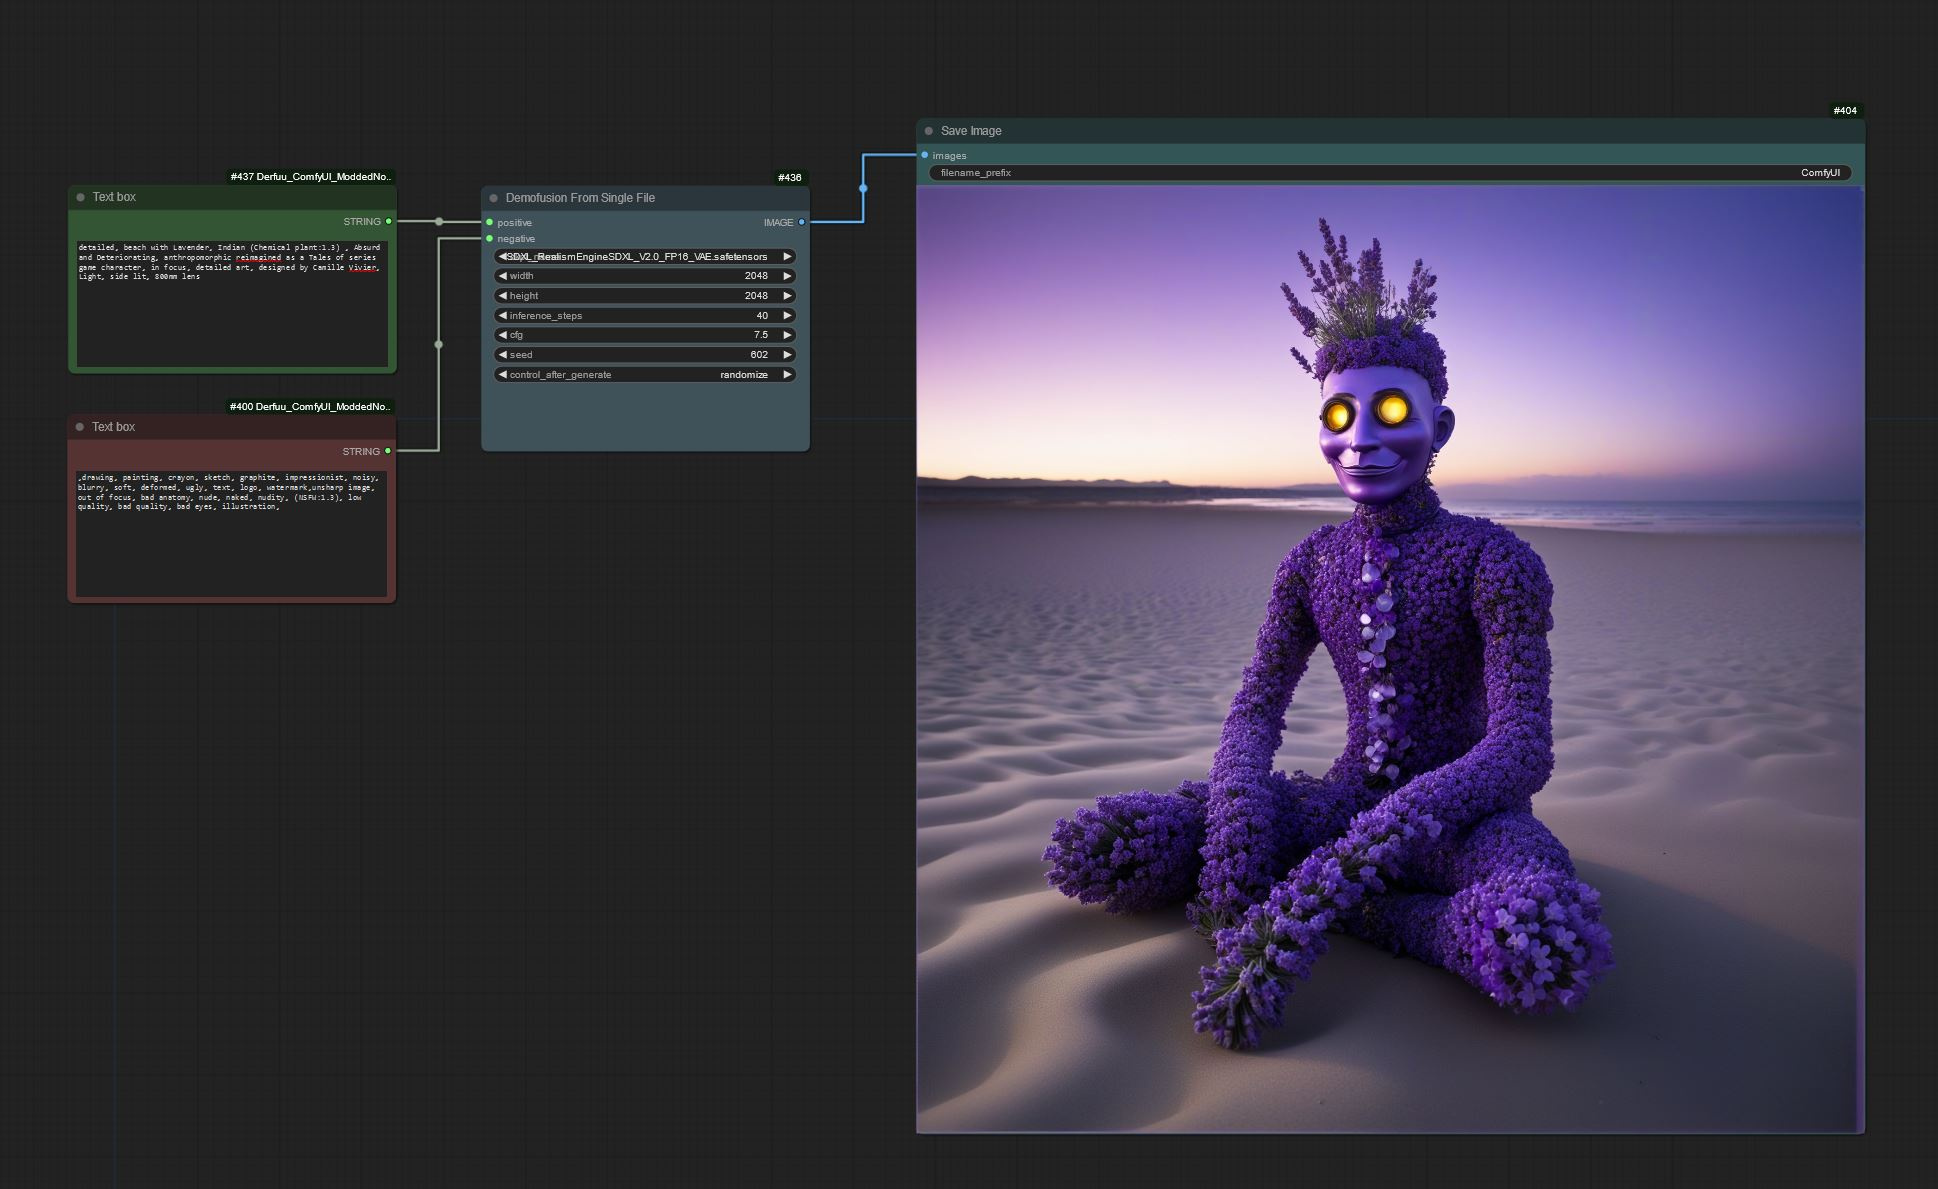The image size is (1938, 1189).
Task: Increase width using its right arrow
Action: (788, 276)
